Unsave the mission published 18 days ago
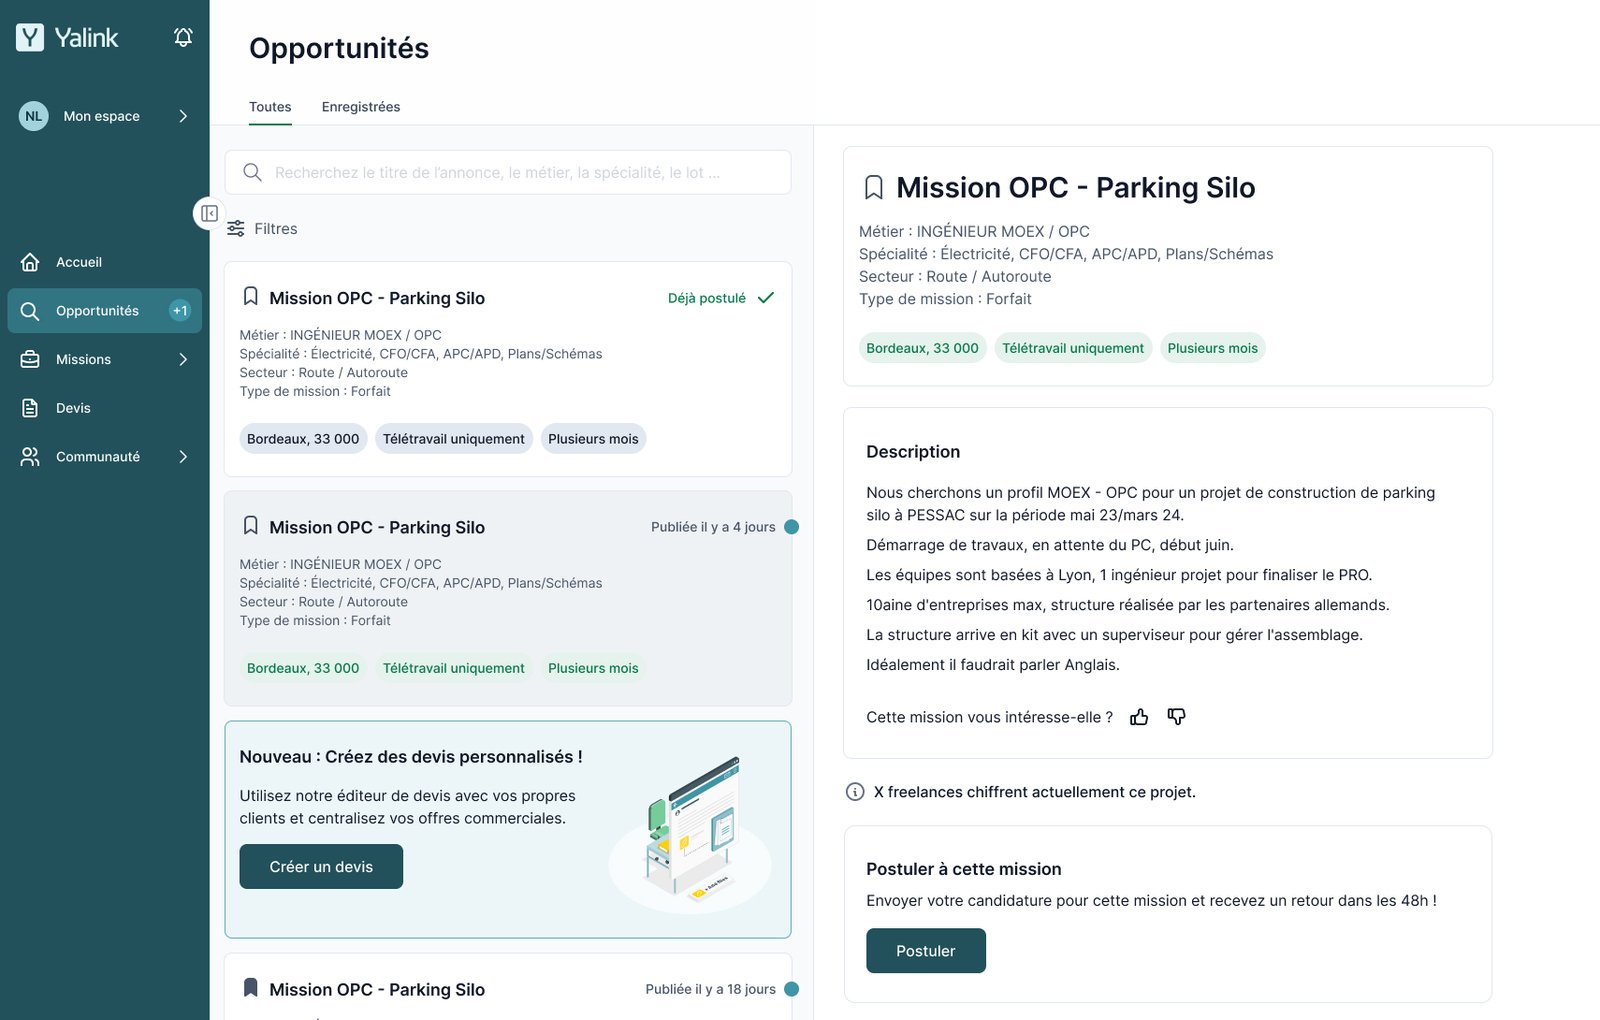Viewport: 1600px width, 1020px height. (x=251, y=988)
